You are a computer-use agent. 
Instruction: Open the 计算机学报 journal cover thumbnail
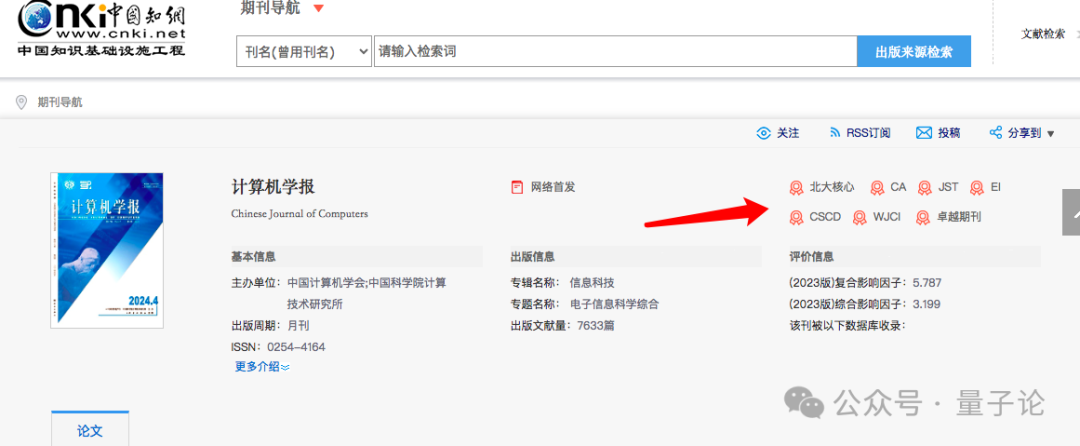(107, 250)
